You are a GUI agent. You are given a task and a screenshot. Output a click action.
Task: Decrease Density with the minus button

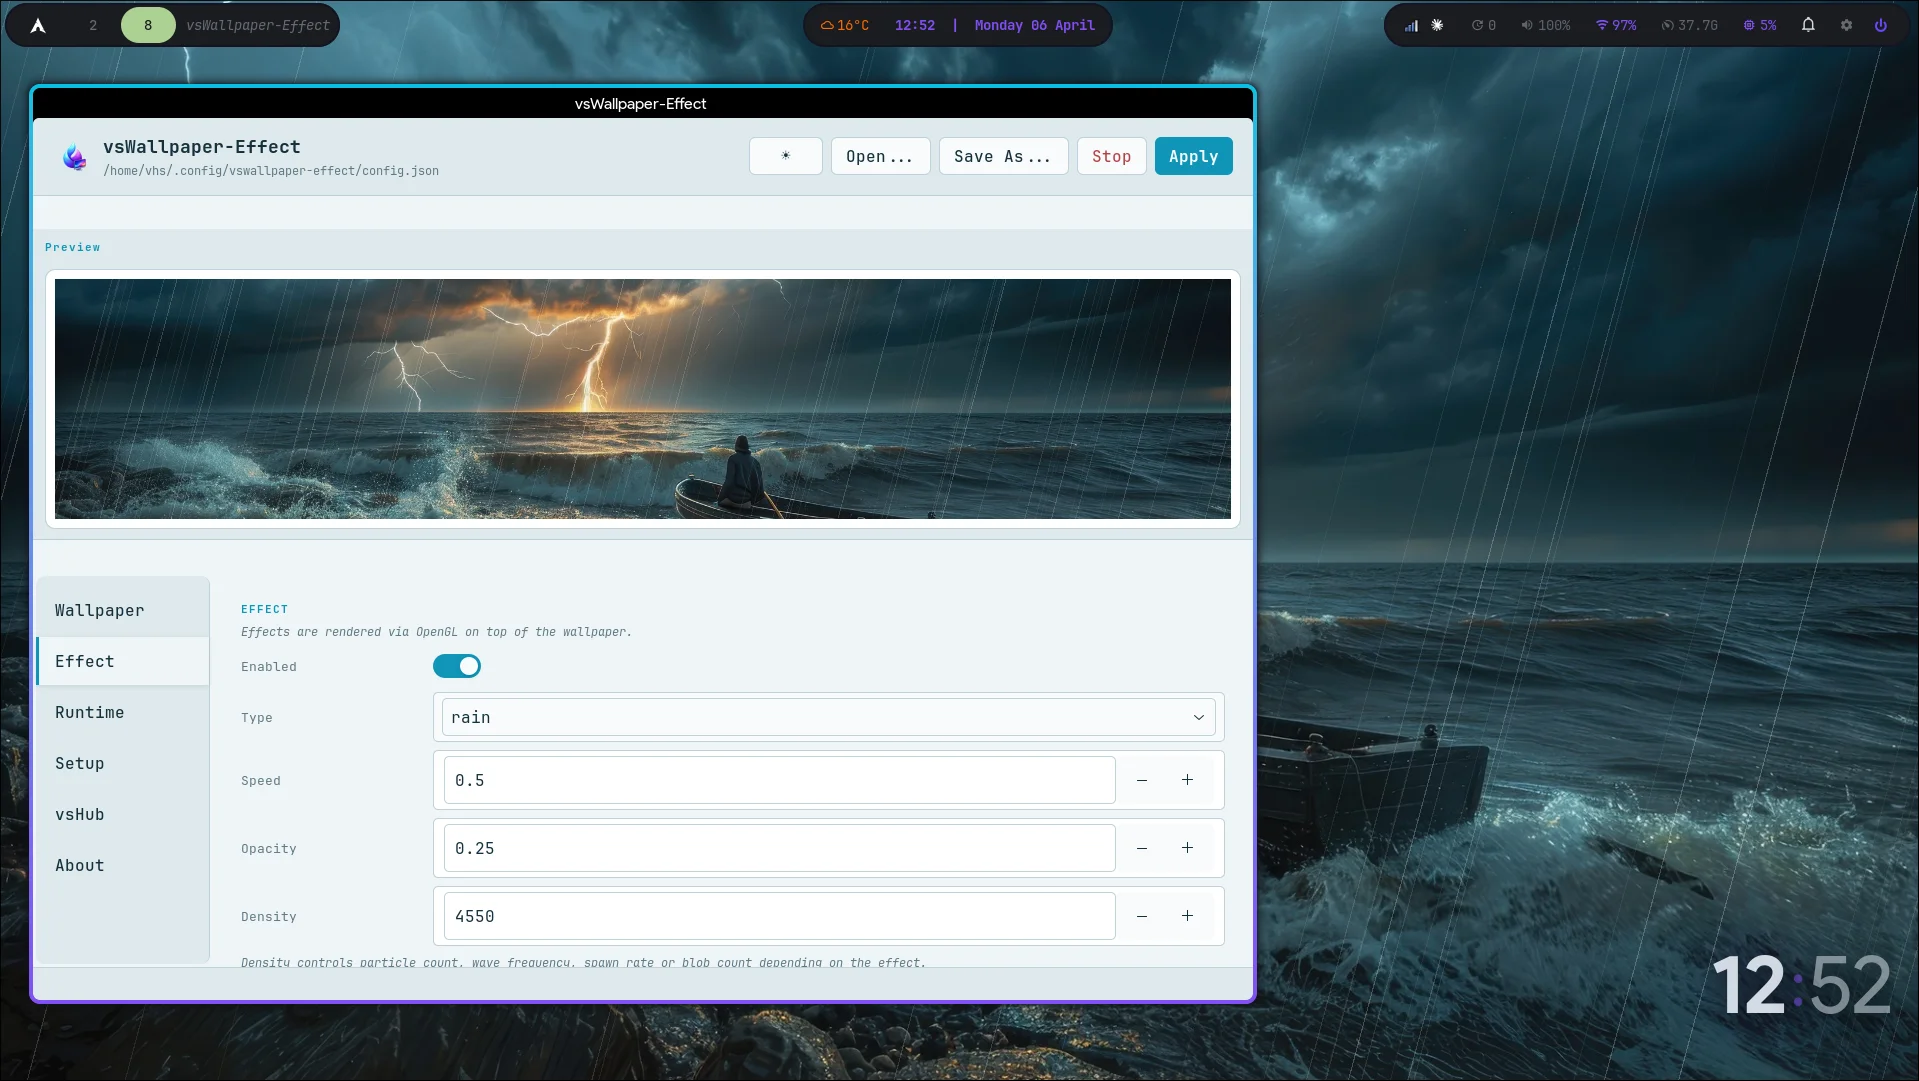click(x=1142, y=916)
